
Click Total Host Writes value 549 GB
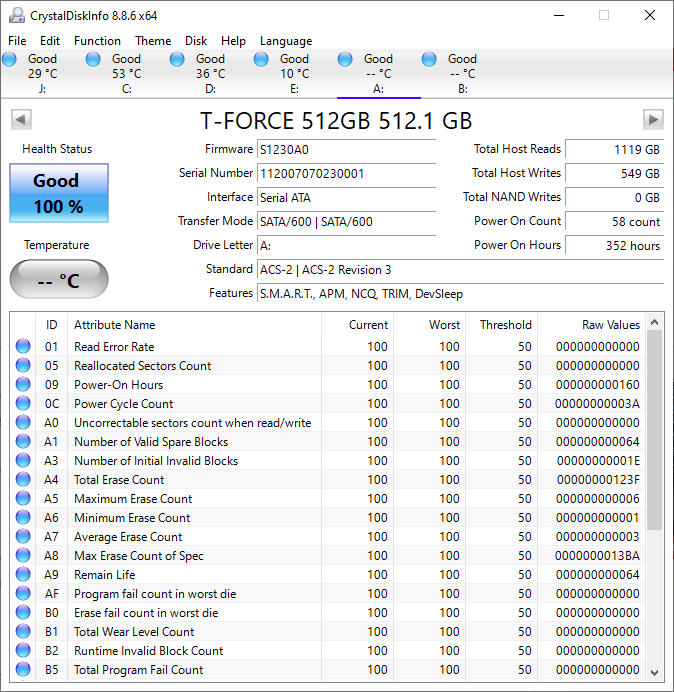(x=614, y=173)
